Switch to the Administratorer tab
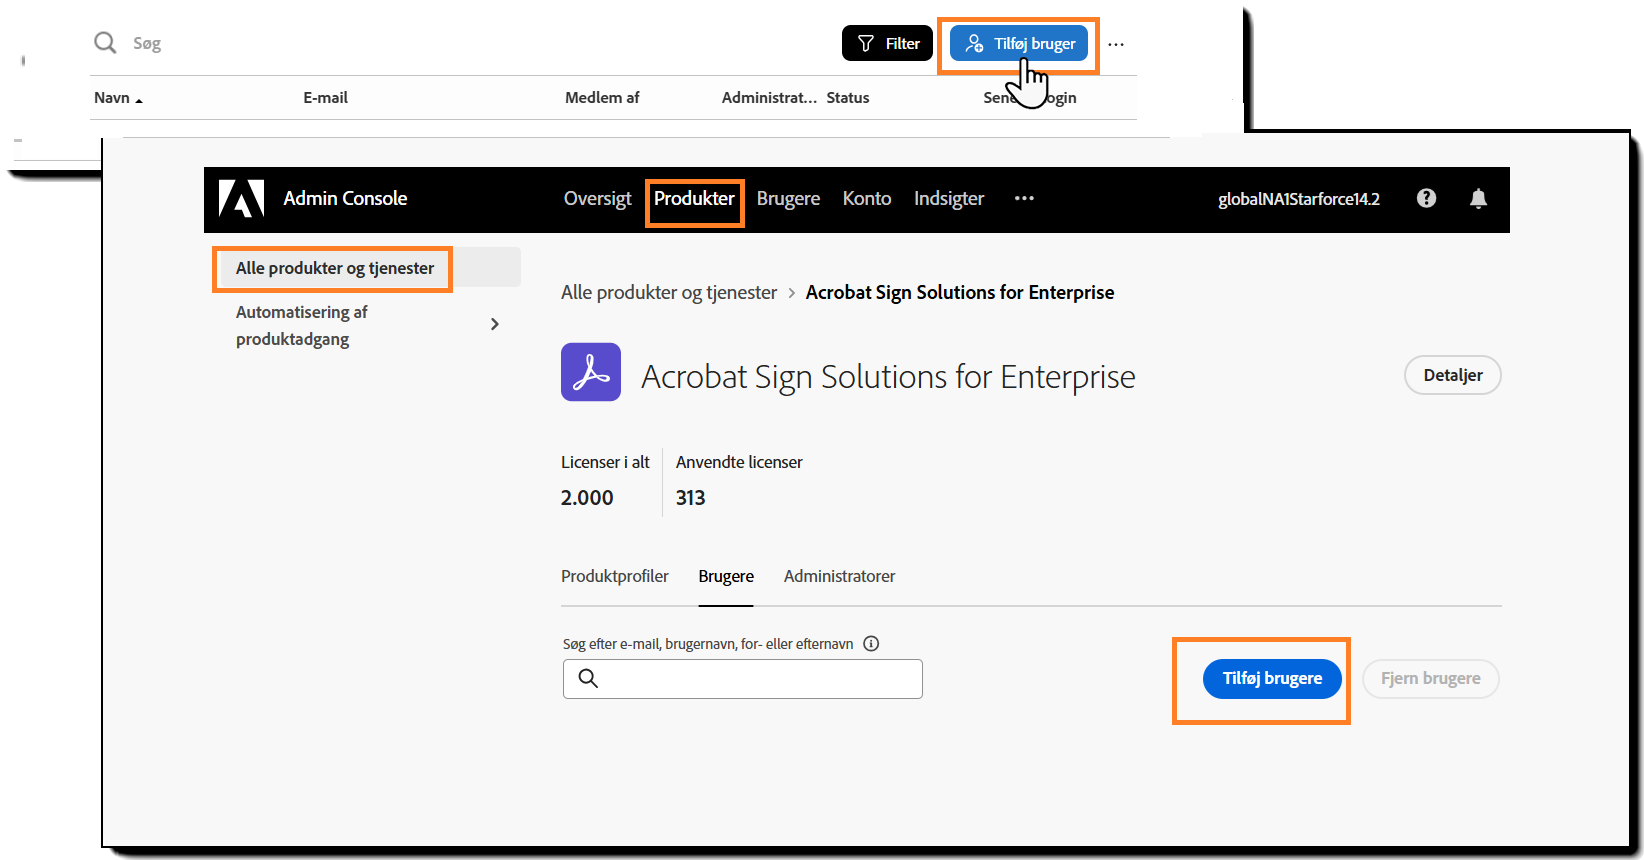Viewport: 1644px width, 860px height. tap(839, 576)
